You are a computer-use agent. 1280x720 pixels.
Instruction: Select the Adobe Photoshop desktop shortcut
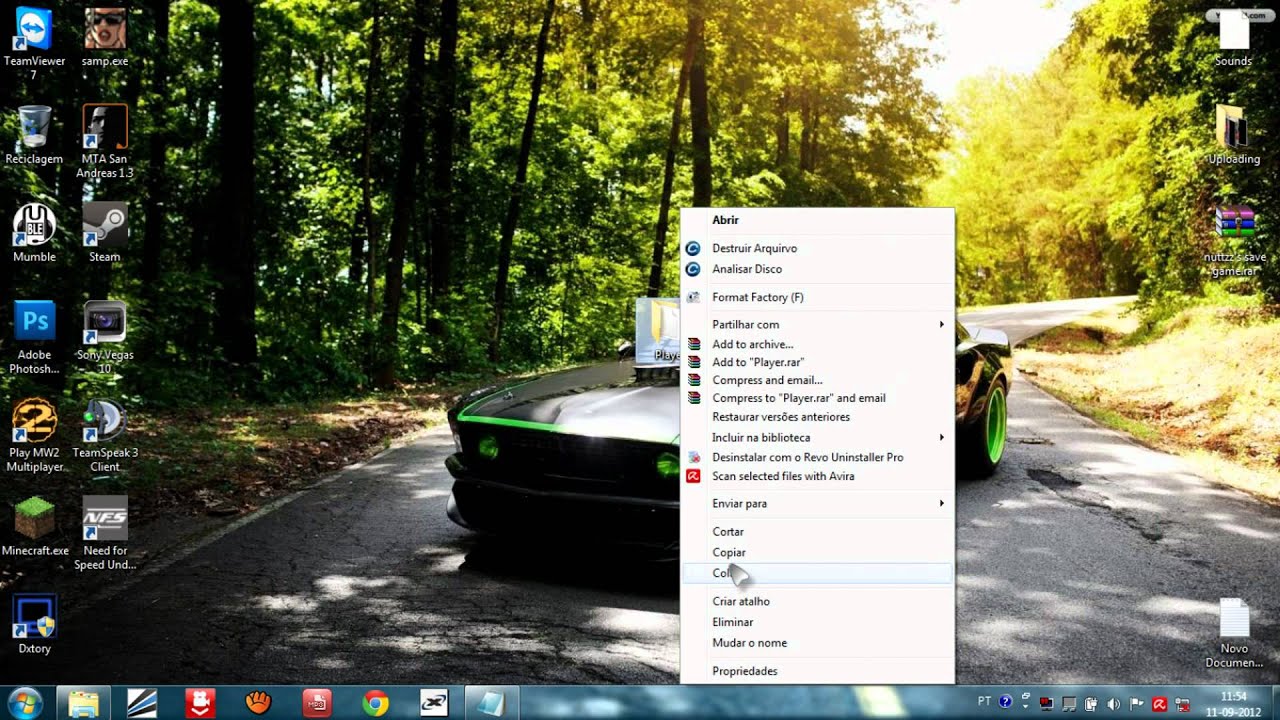(x=34, y=338)
